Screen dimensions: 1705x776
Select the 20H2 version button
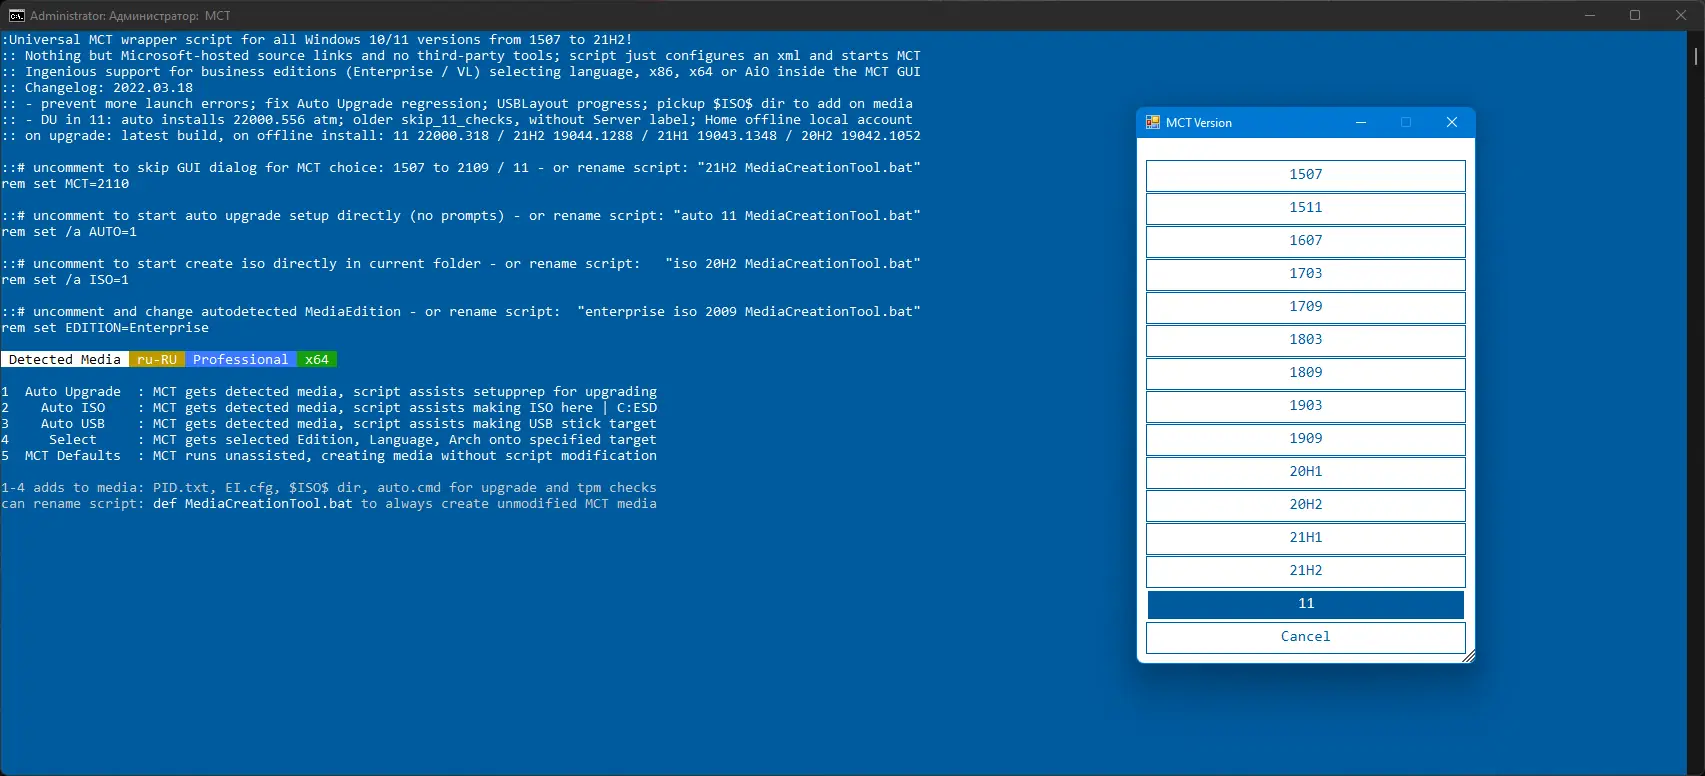(x=1305, y=505)
